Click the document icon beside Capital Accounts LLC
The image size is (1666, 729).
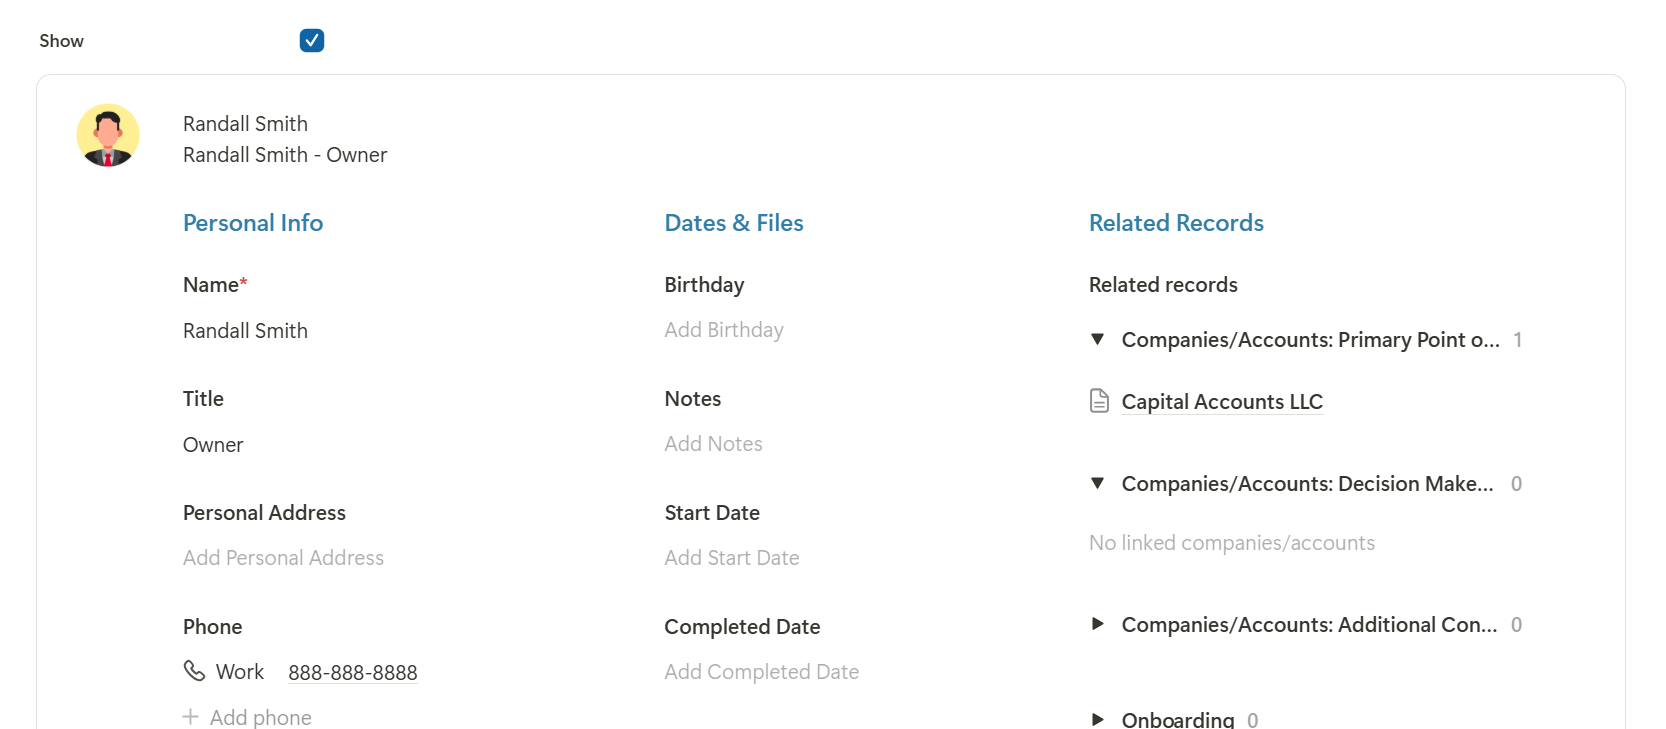click(1099, 401)
